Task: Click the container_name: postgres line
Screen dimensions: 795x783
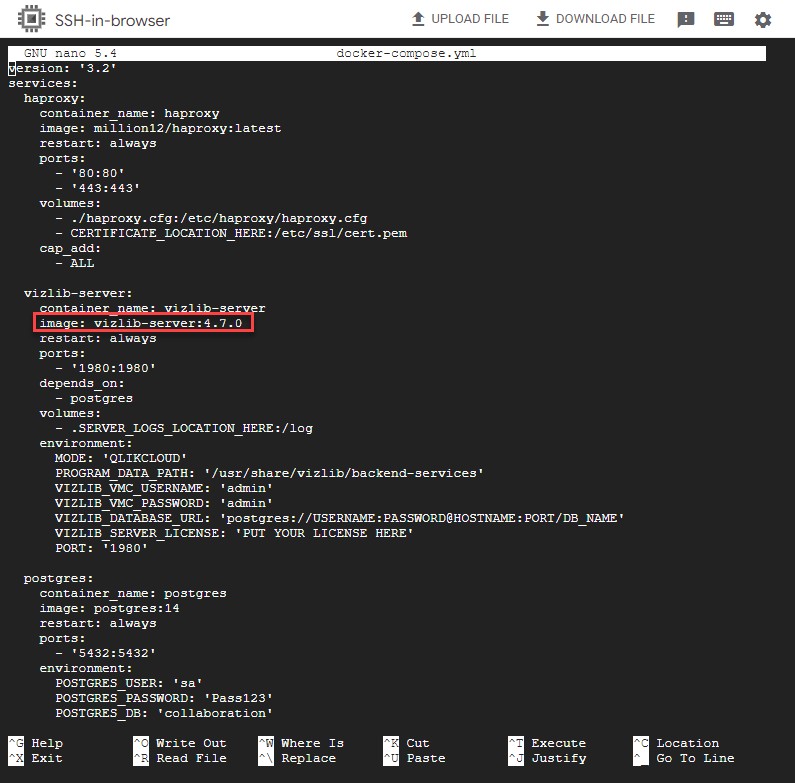Action: pos(133,593)
